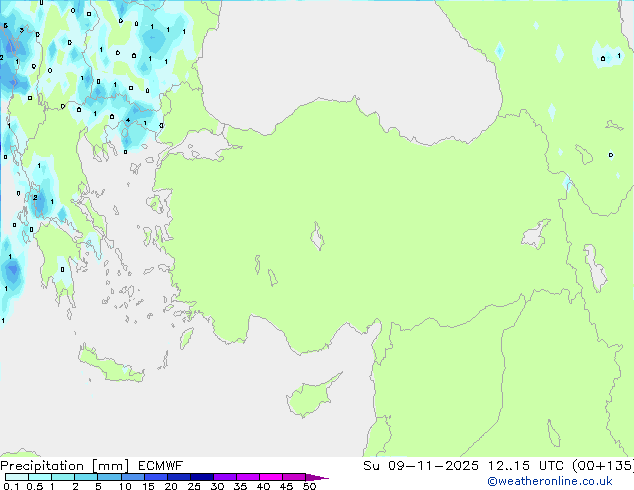Click the island of Cyprus on map
Screen dimensions: 634x490
pos(309,398)
